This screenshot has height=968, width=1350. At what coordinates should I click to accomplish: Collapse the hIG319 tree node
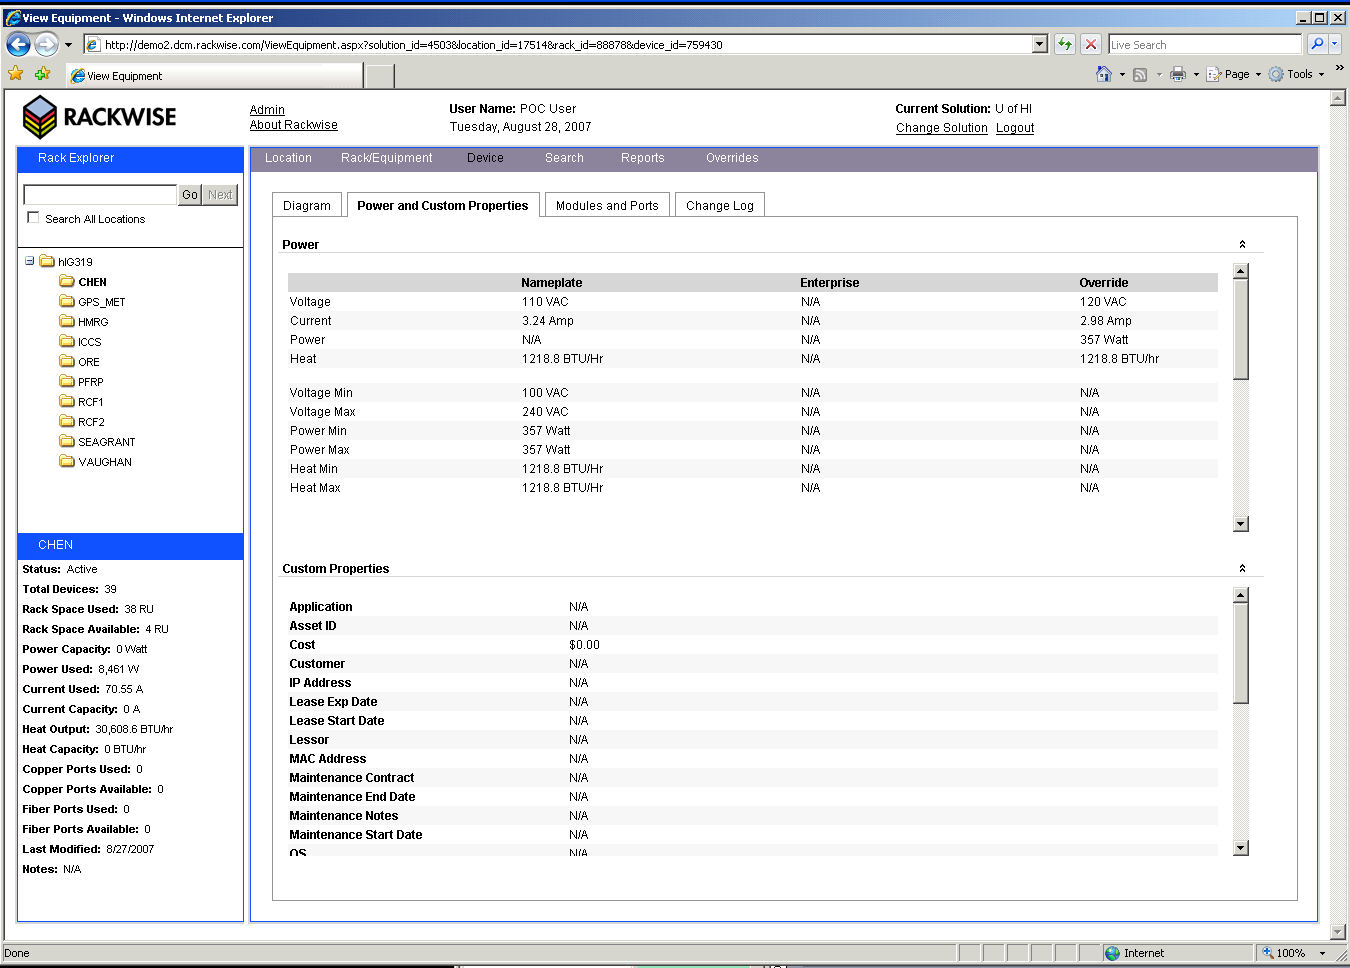click(x=29, y=261)
